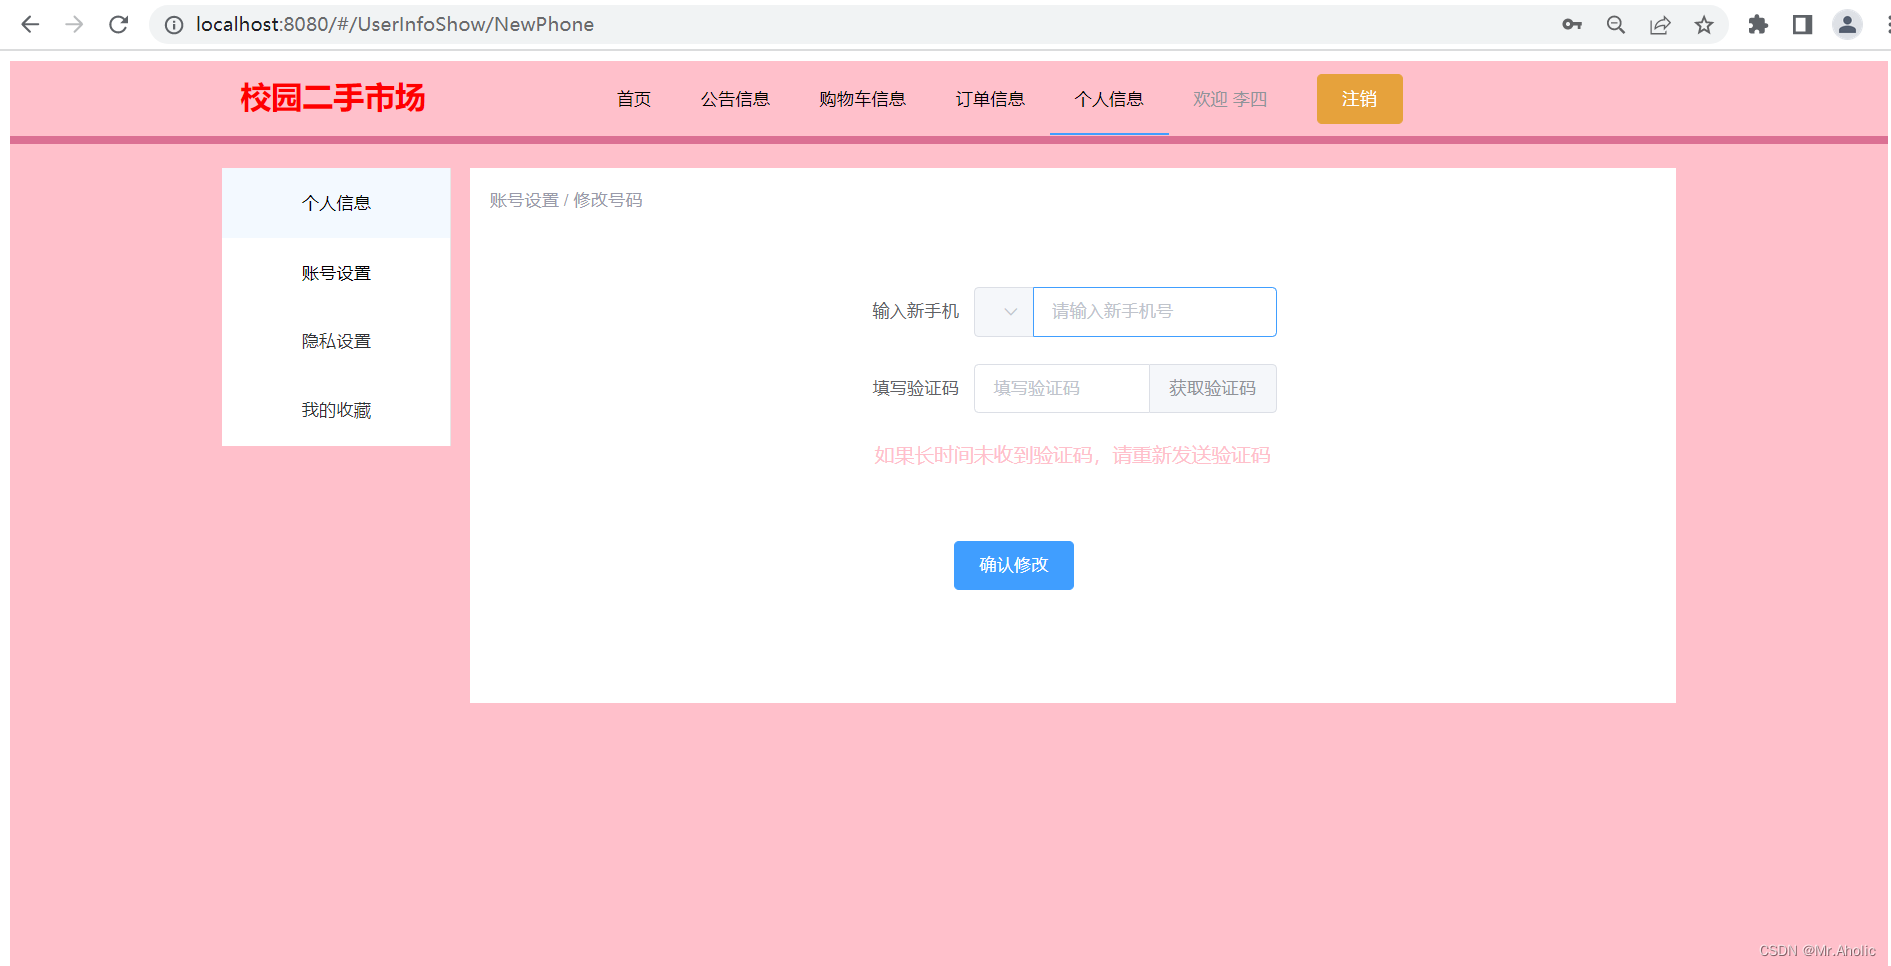This screenshot has height=966, width=1891.
Task: Open the 公告信息 menu item
Action: 736,99
